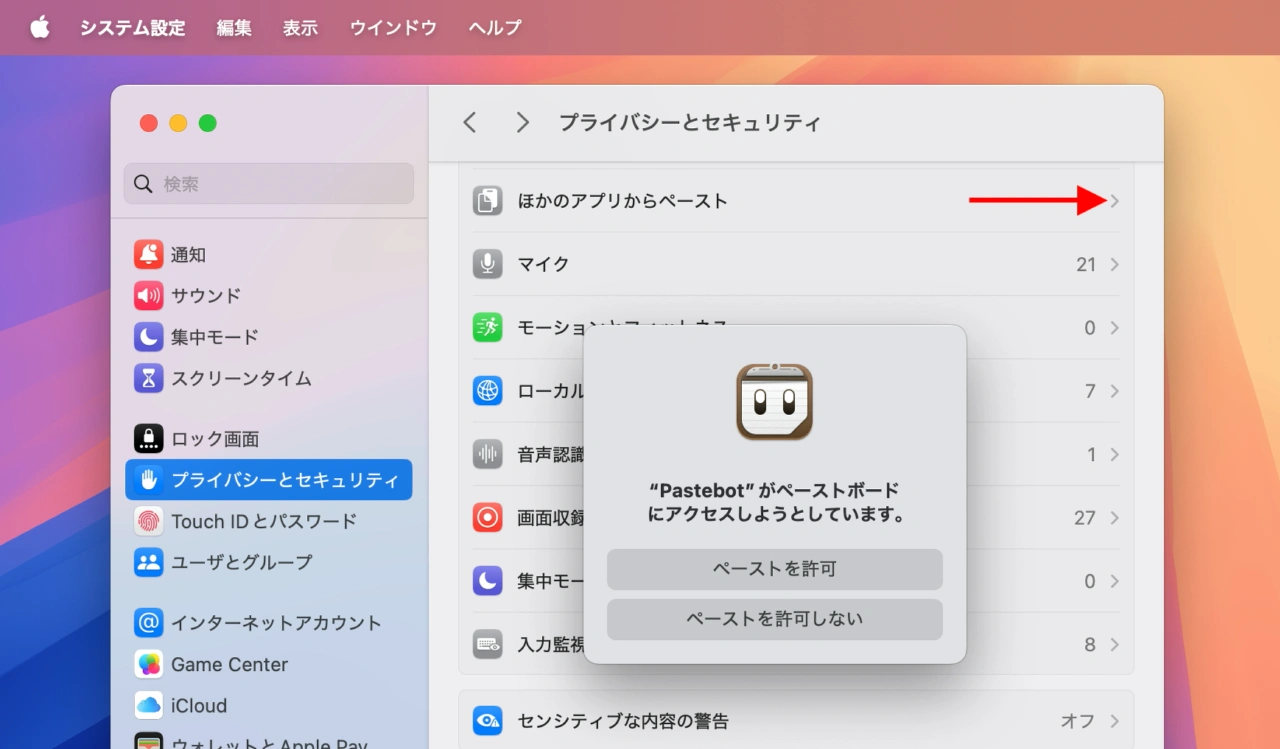Viewport: 1280px width, 749px height.
Task: Expand マイク row chevron showing 21
Action: point(1114,265)
